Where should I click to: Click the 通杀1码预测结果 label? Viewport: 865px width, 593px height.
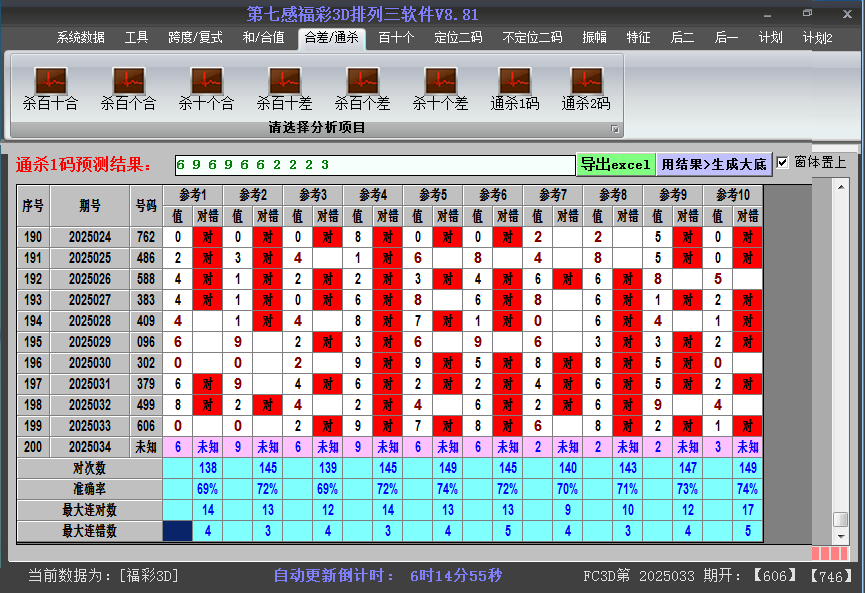point(83,165)
